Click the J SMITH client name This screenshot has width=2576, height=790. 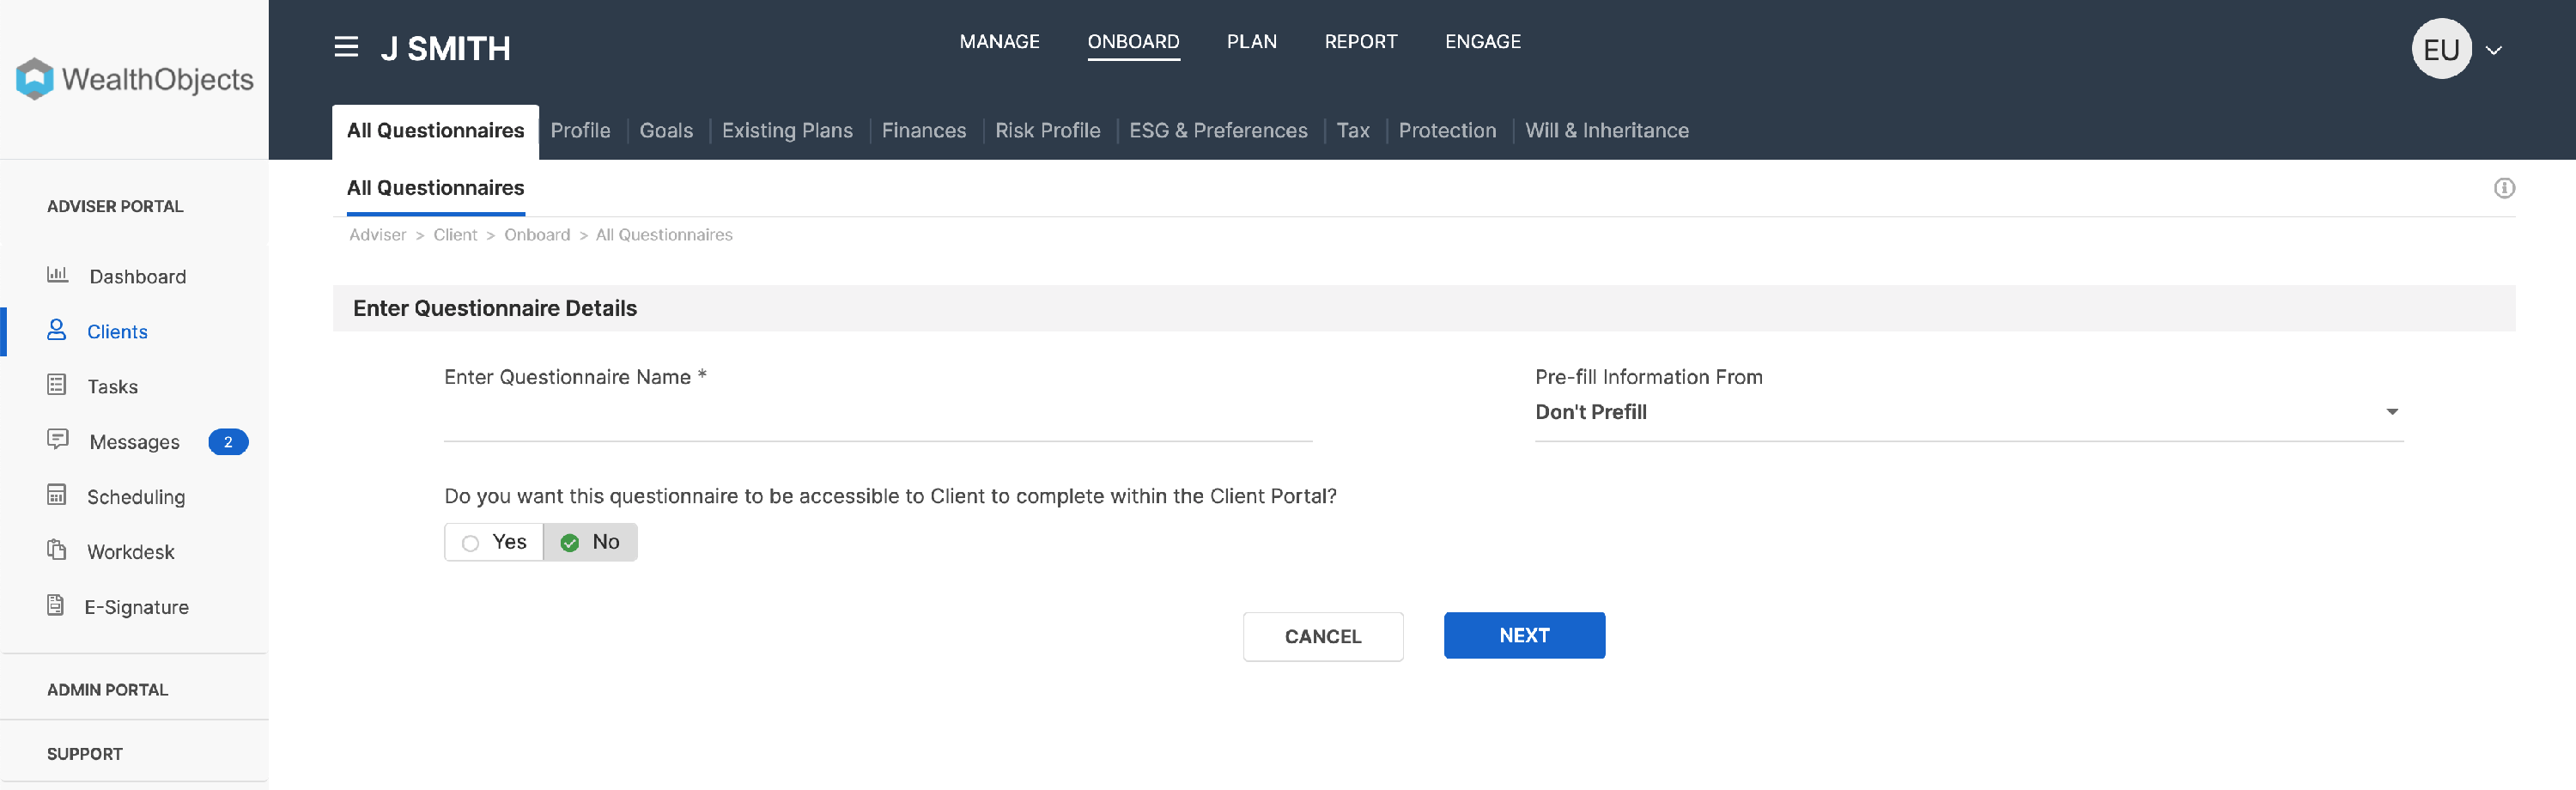(x=445, y=48)
